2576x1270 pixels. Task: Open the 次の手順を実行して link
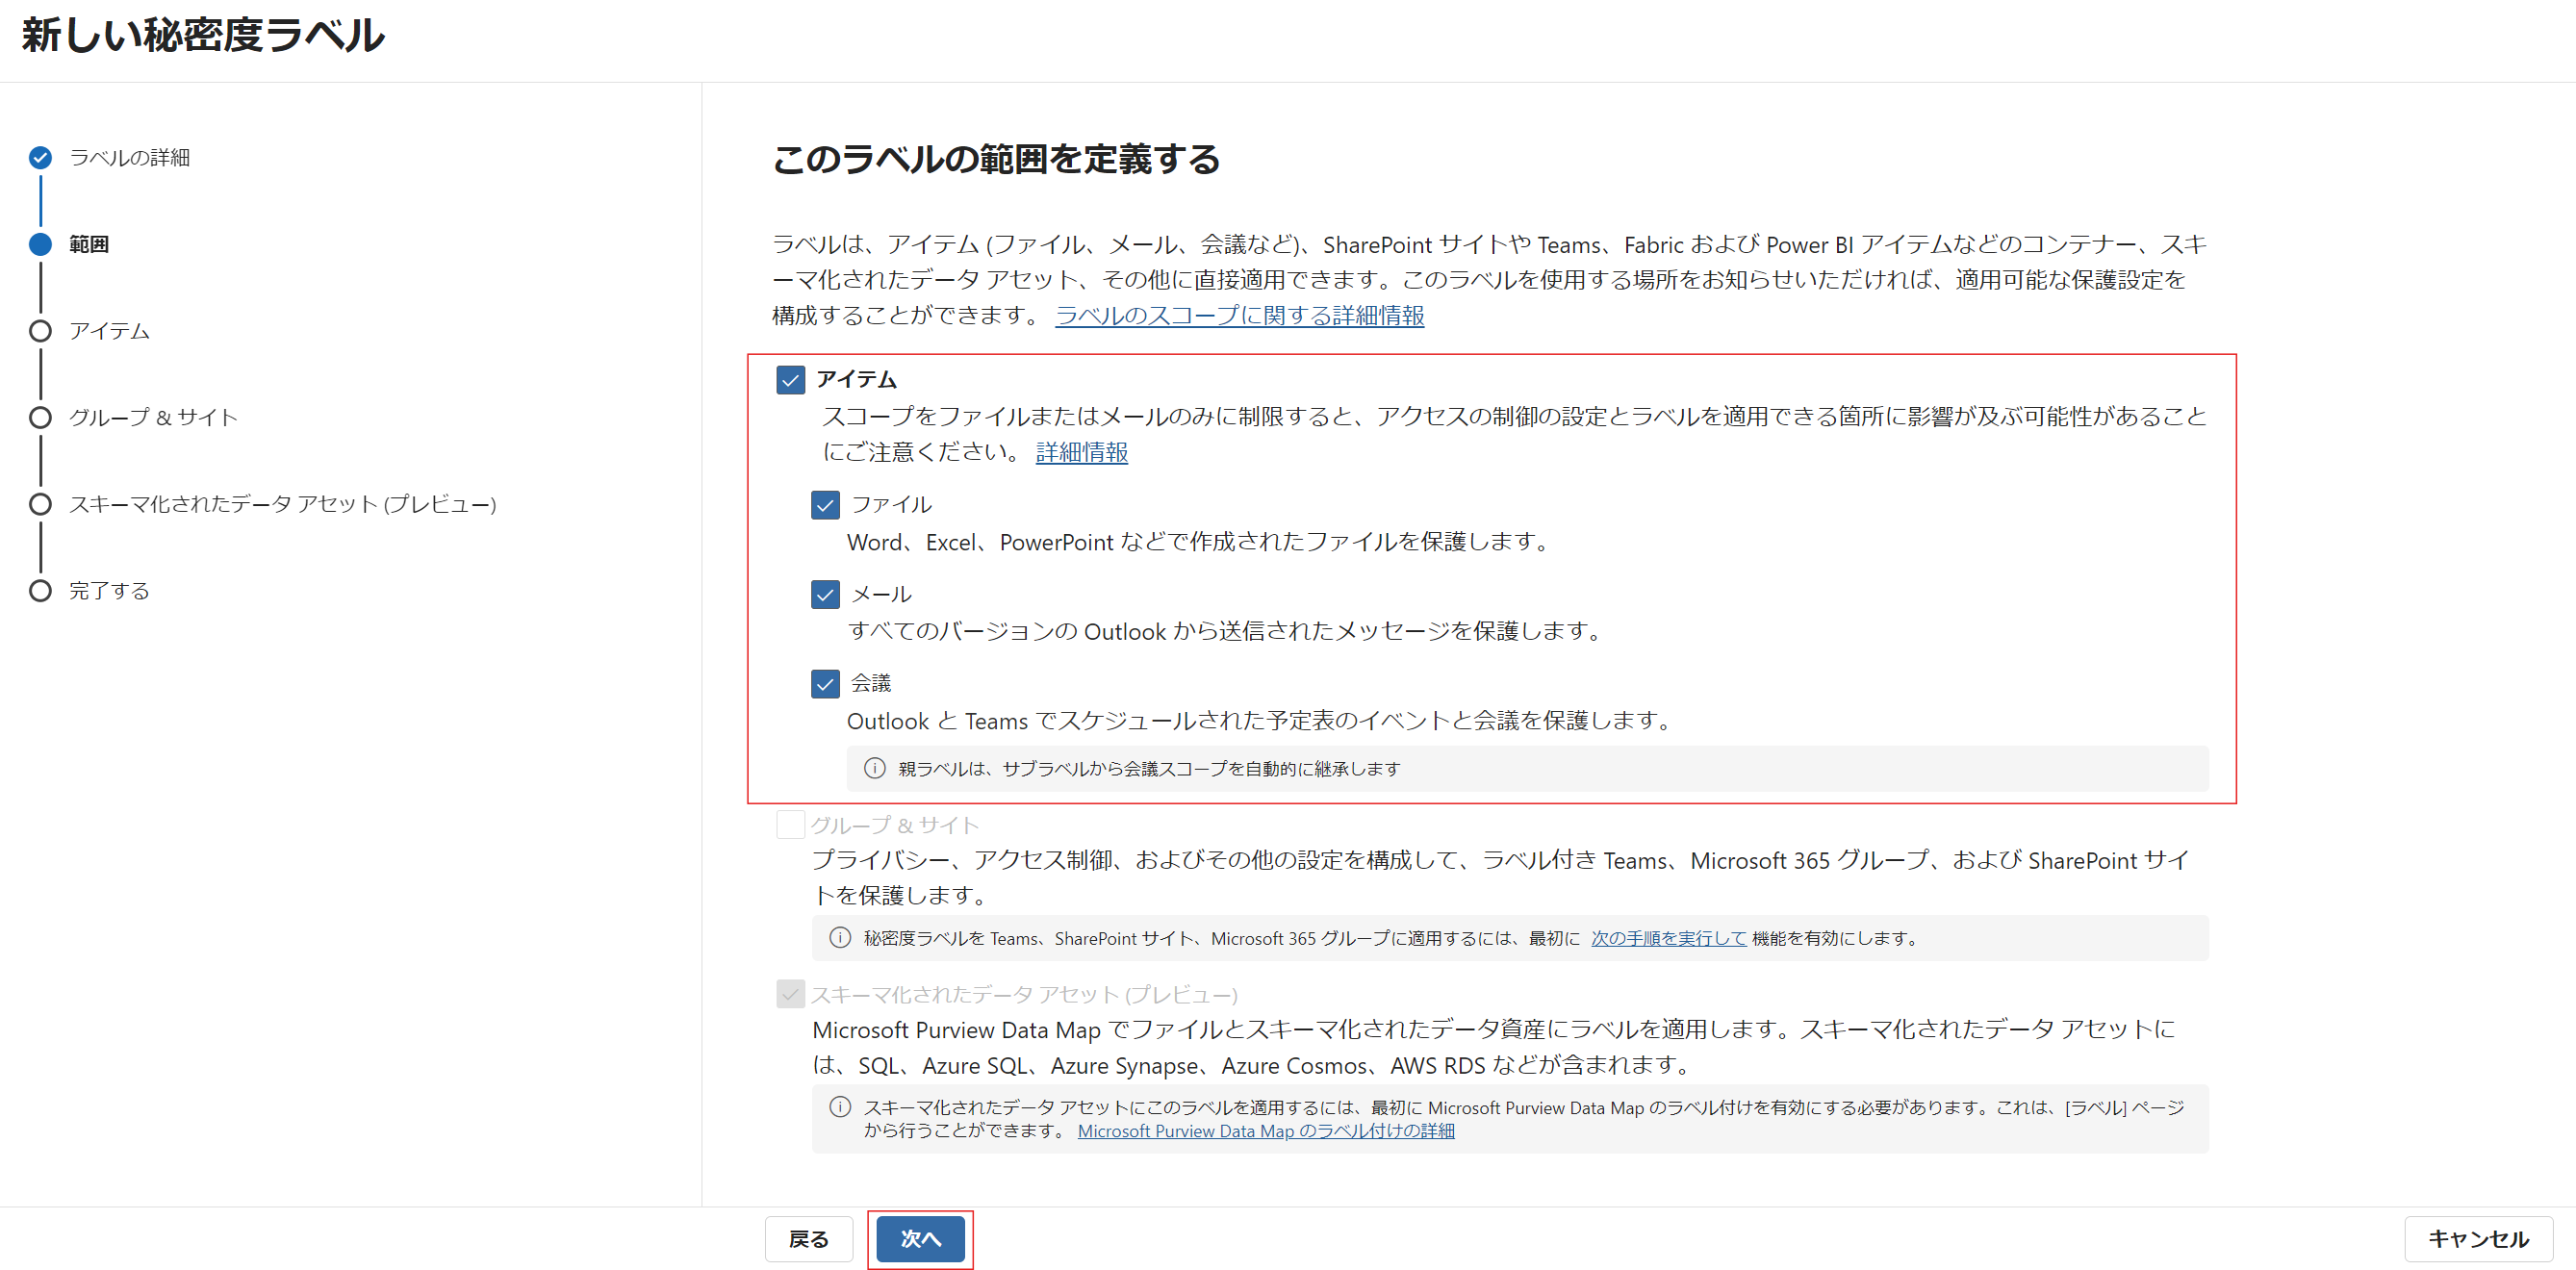click(x=1669, y=938)
